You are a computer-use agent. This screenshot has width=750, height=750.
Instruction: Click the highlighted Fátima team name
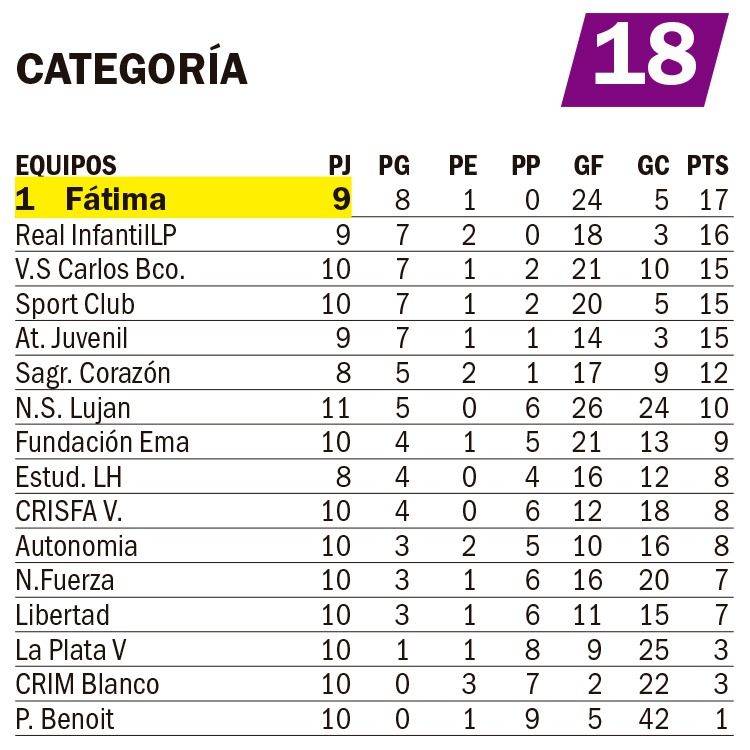[115, 199]
